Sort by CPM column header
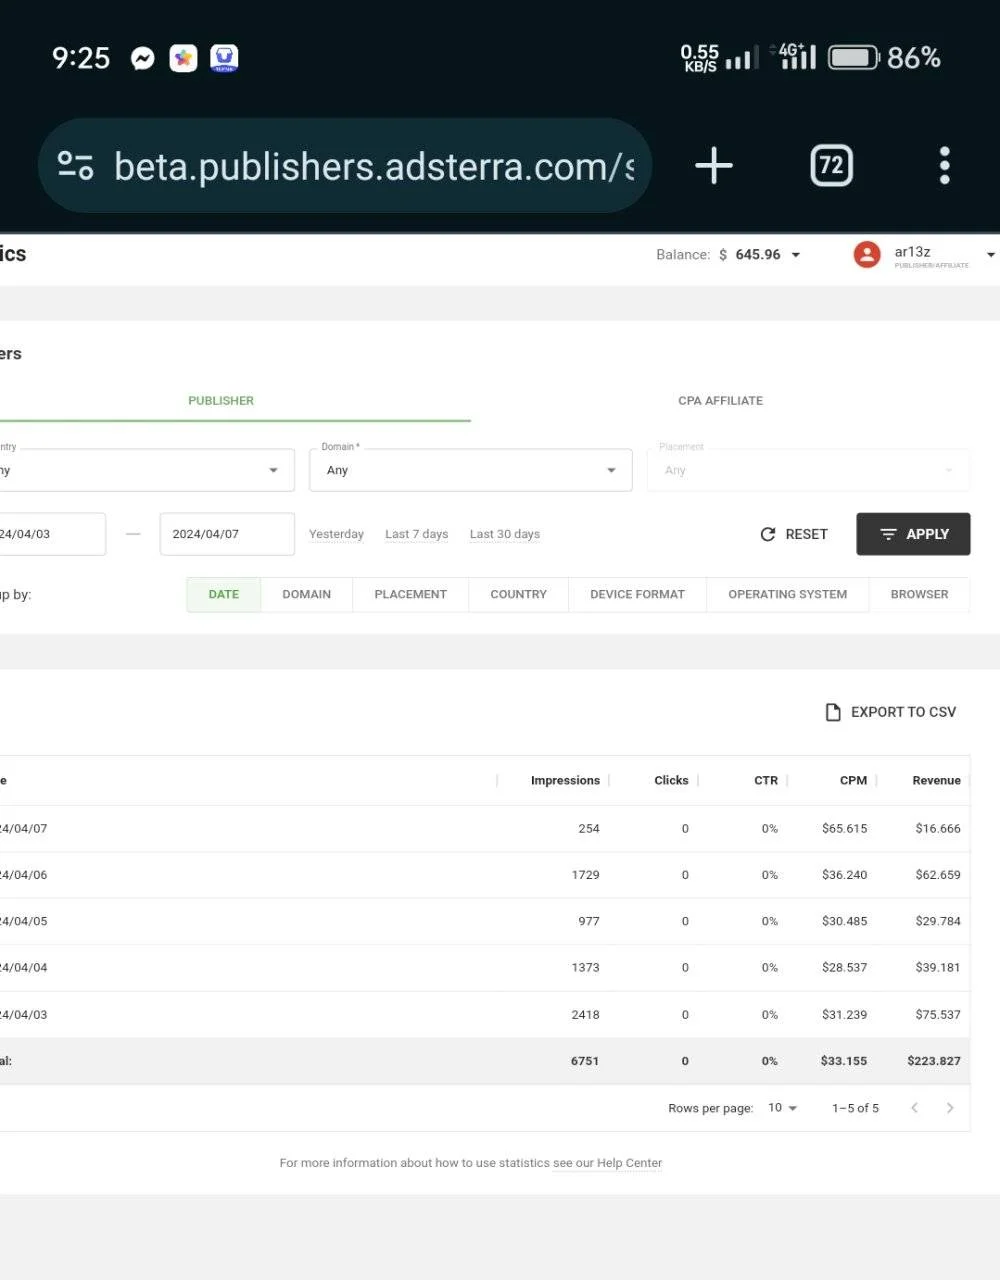The image size is (1000, 1280). (x=853, y=781)
